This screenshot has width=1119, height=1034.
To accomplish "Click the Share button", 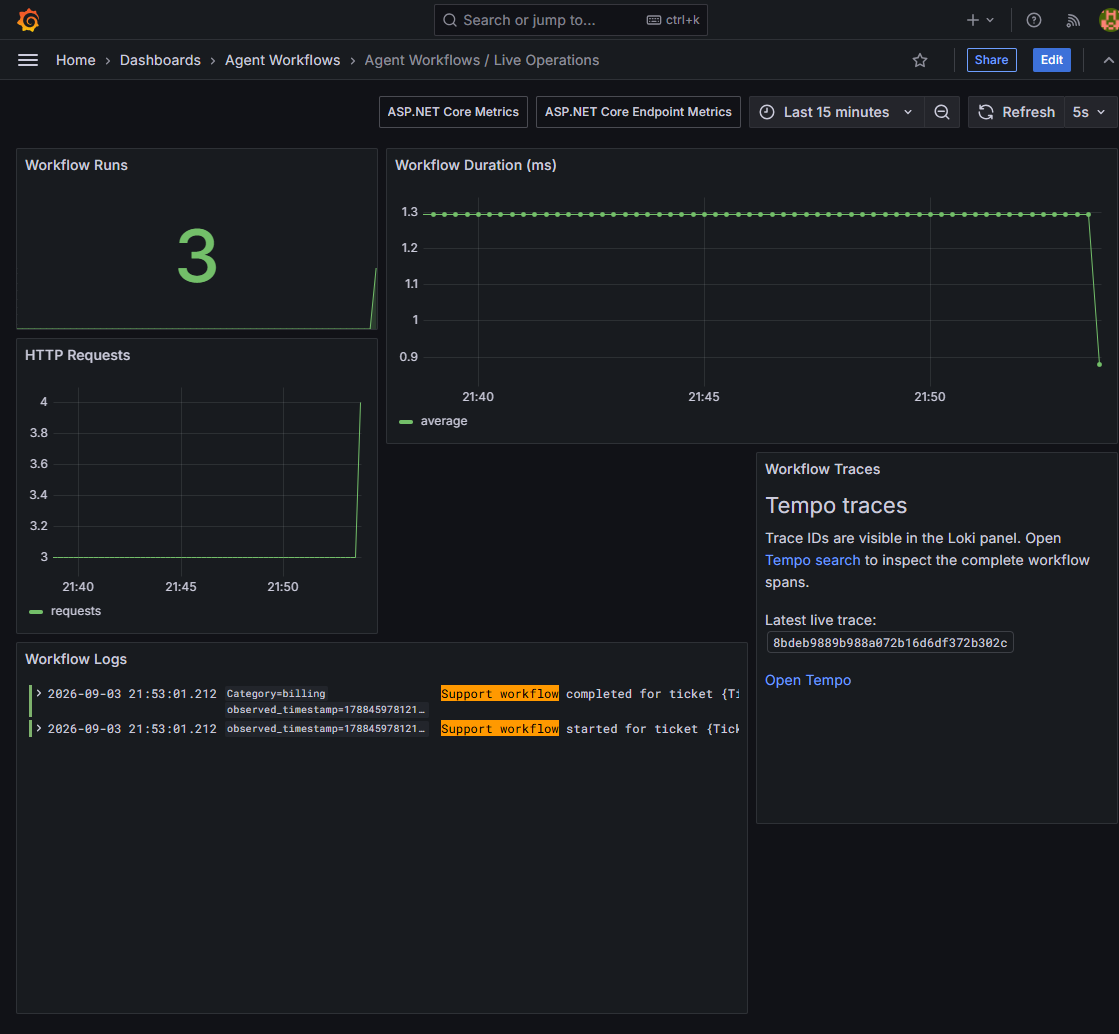I will coord(991,60).
